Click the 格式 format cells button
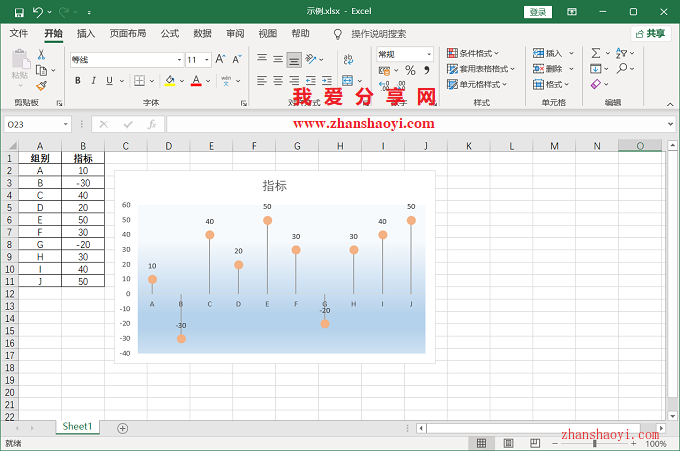Screen dimensions: 680x451 click(551, 84)
